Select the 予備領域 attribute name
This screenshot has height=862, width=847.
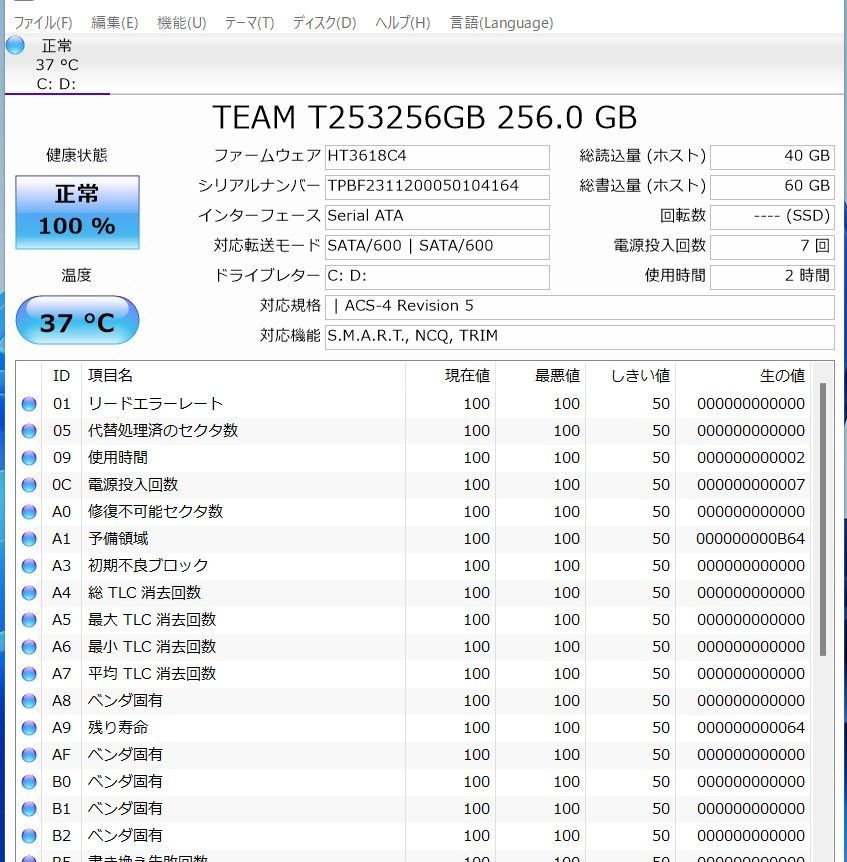(118, 539)
